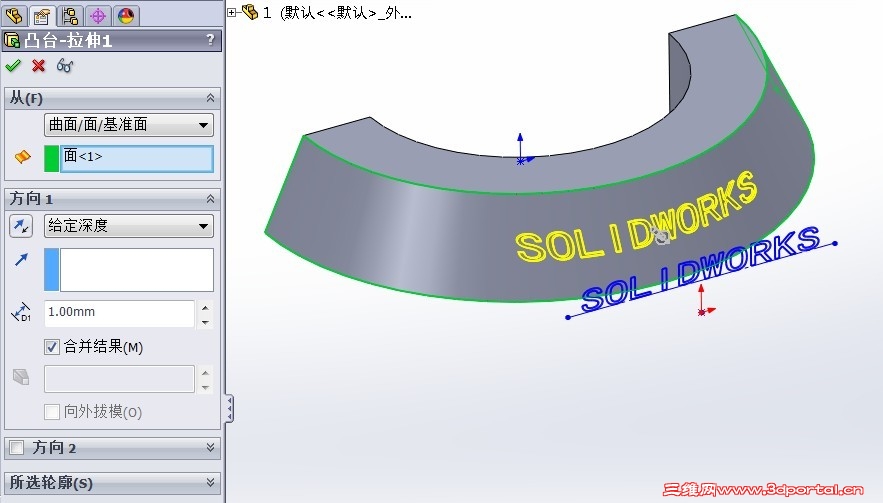This screenshot has width=883, height=503.
Task: Confirm the extrude with green checkmark
Action: (13, 66)
